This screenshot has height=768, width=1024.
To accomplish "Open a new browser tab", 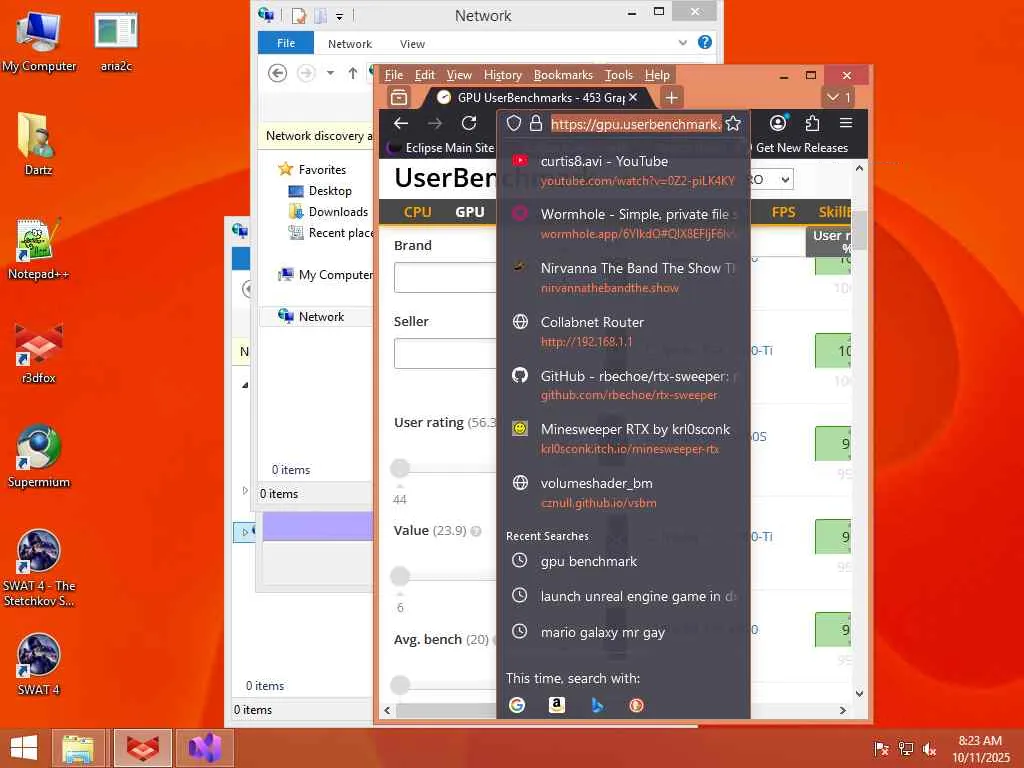I will (x=671, y=98).
